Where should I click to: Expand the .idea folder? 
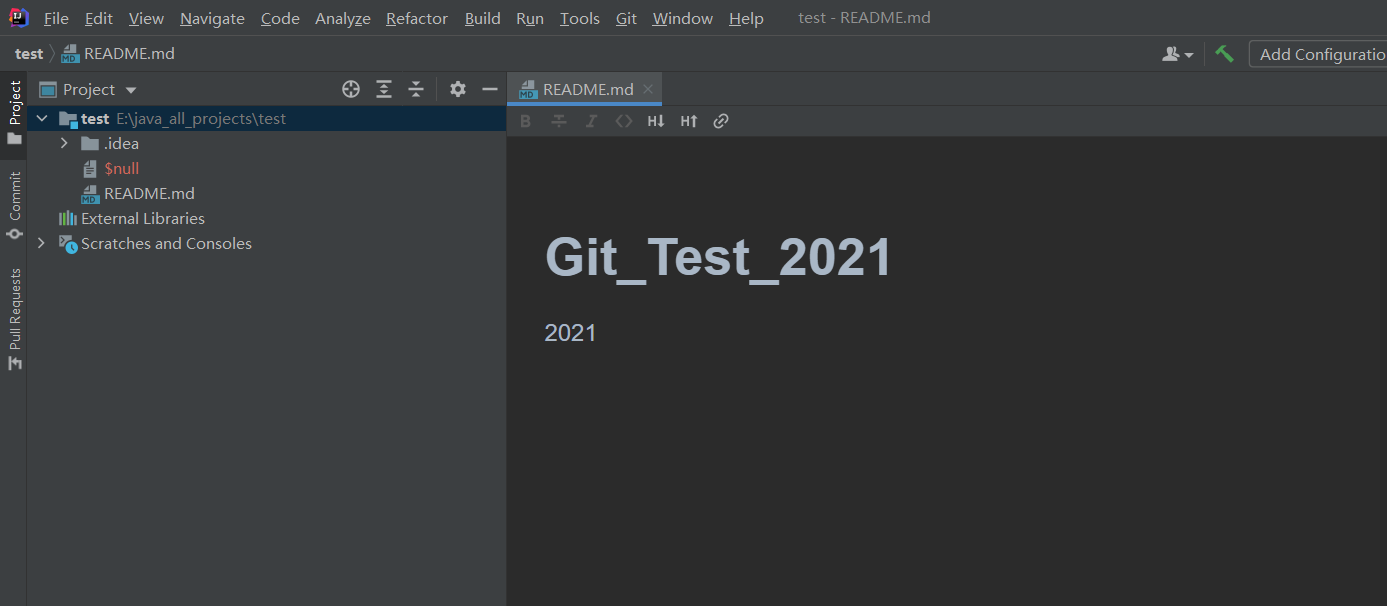point(64,143)
